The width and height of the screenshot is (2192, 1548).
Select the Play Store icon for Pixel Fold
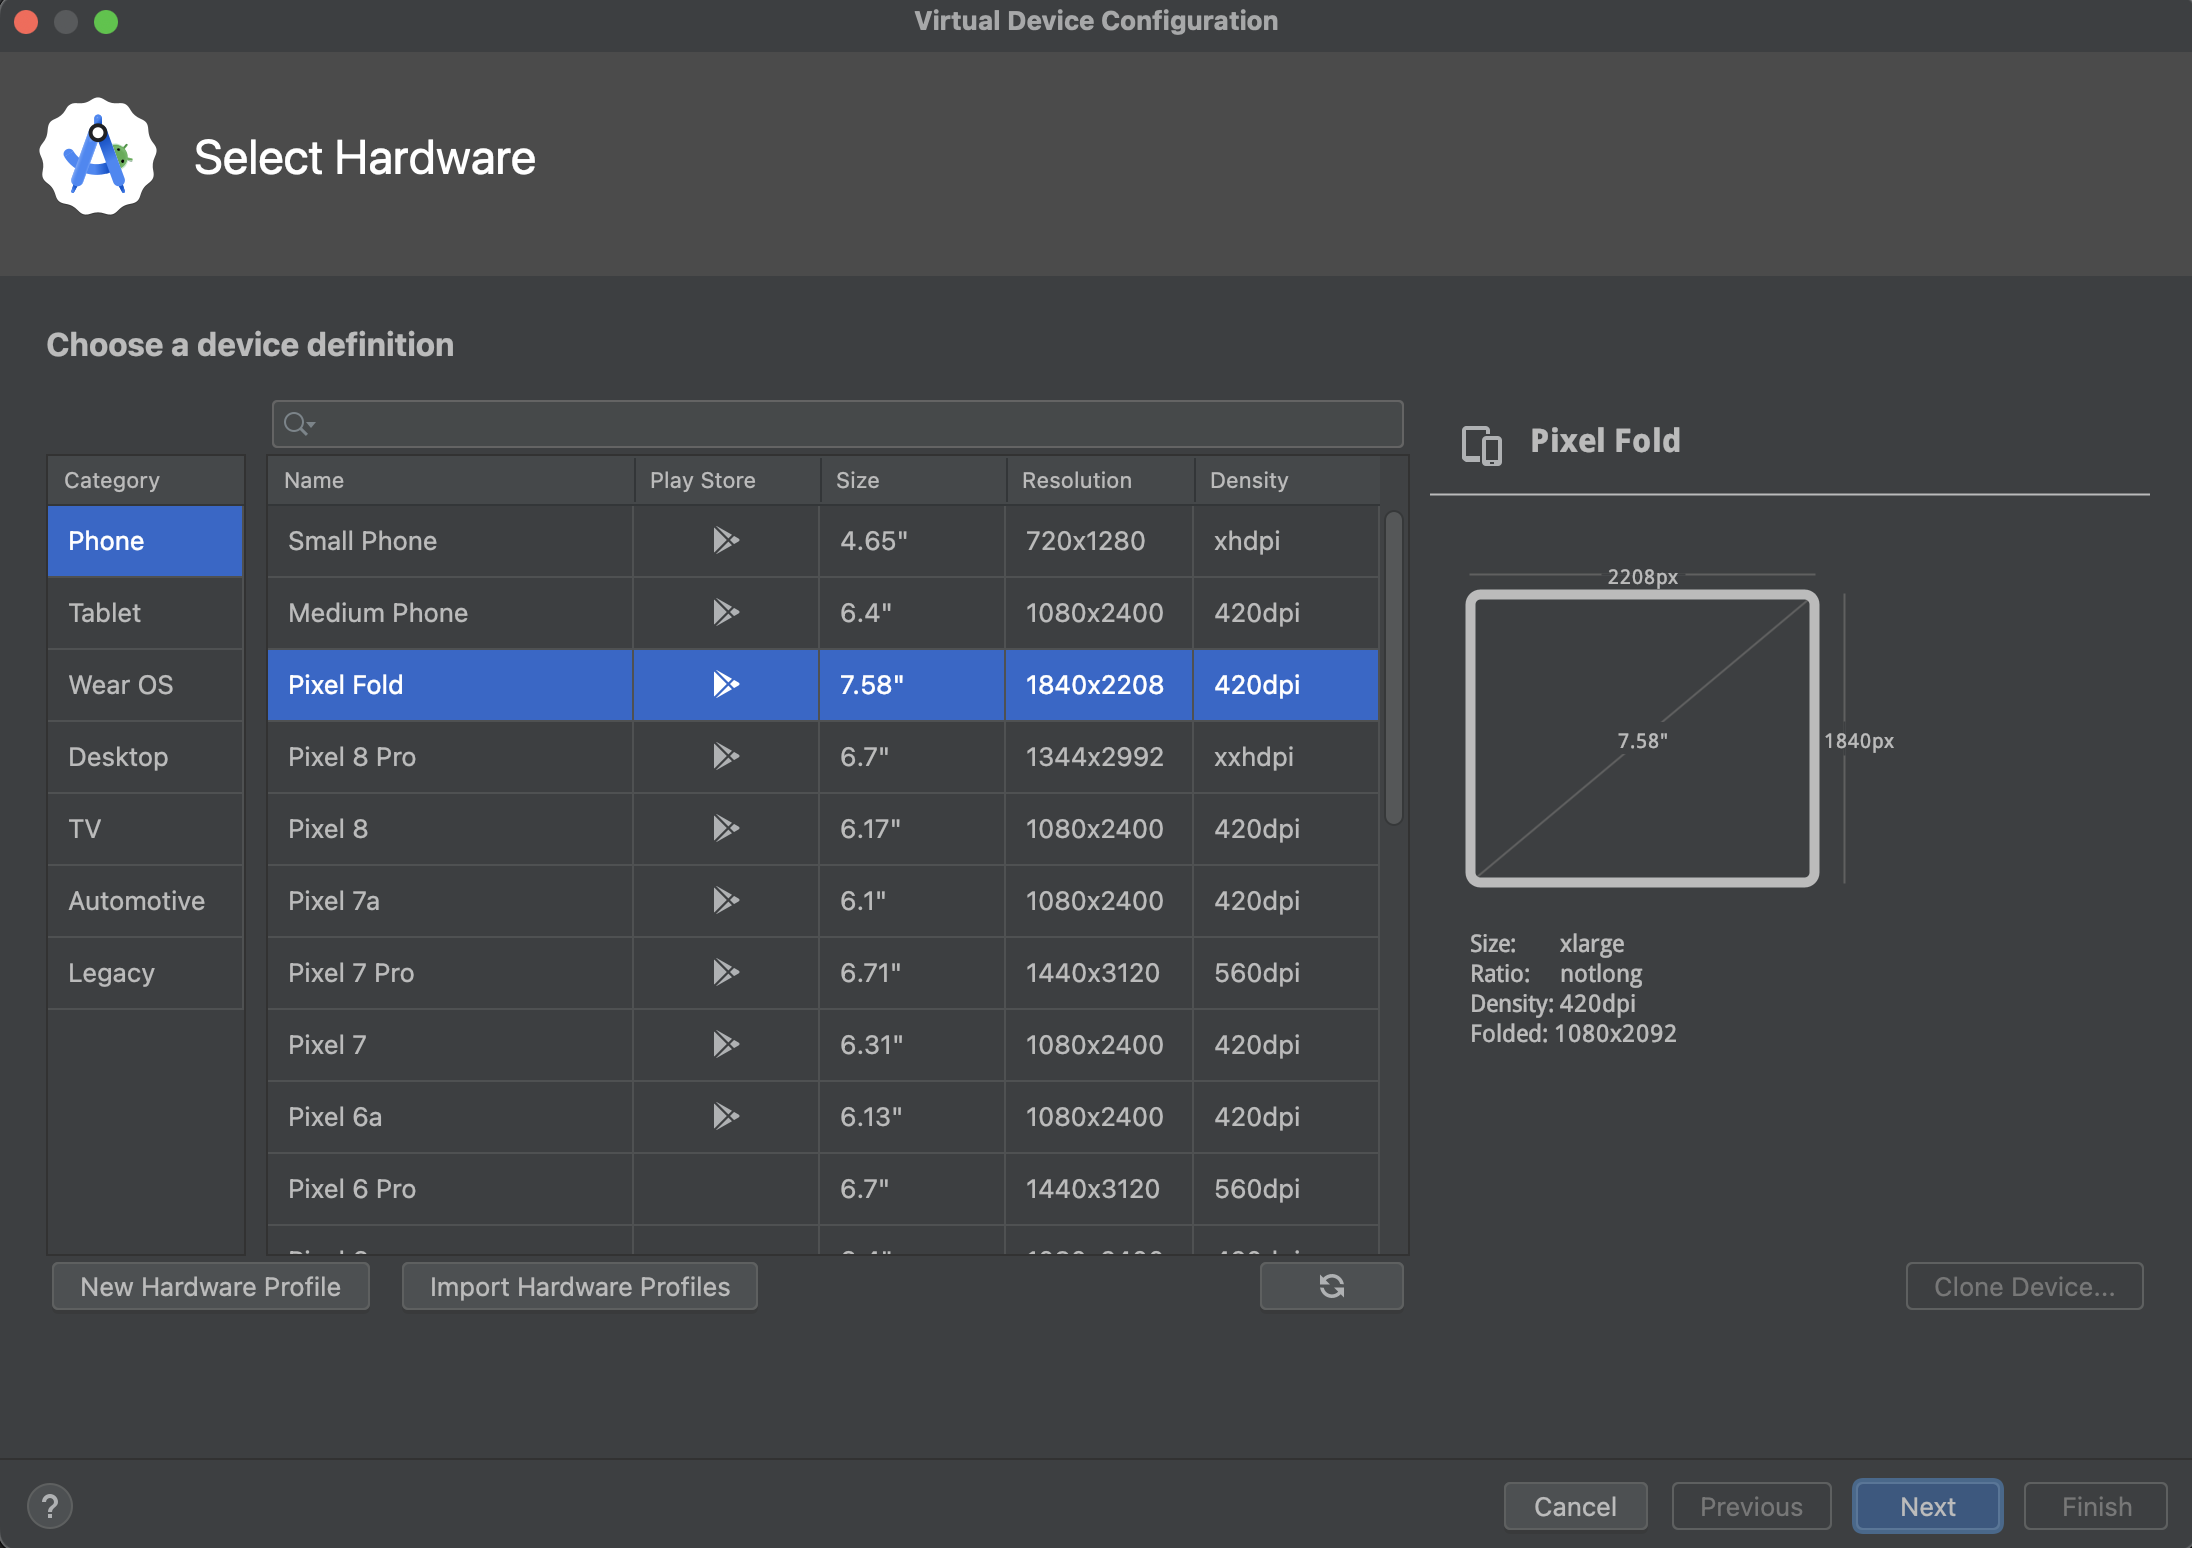point(725,684)
